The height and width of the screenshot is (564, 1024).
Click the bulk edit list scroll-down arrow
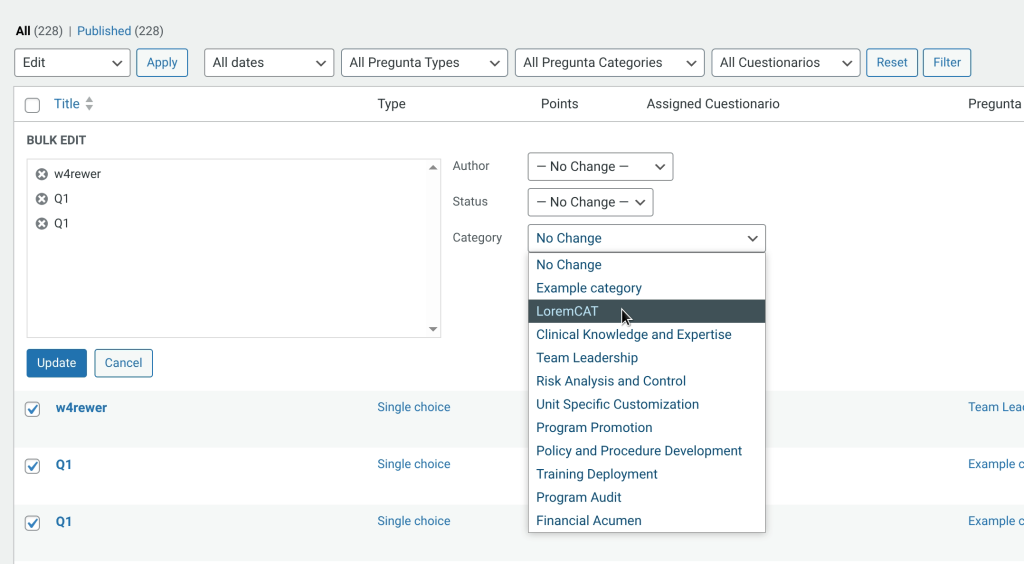tap(433, 329)
